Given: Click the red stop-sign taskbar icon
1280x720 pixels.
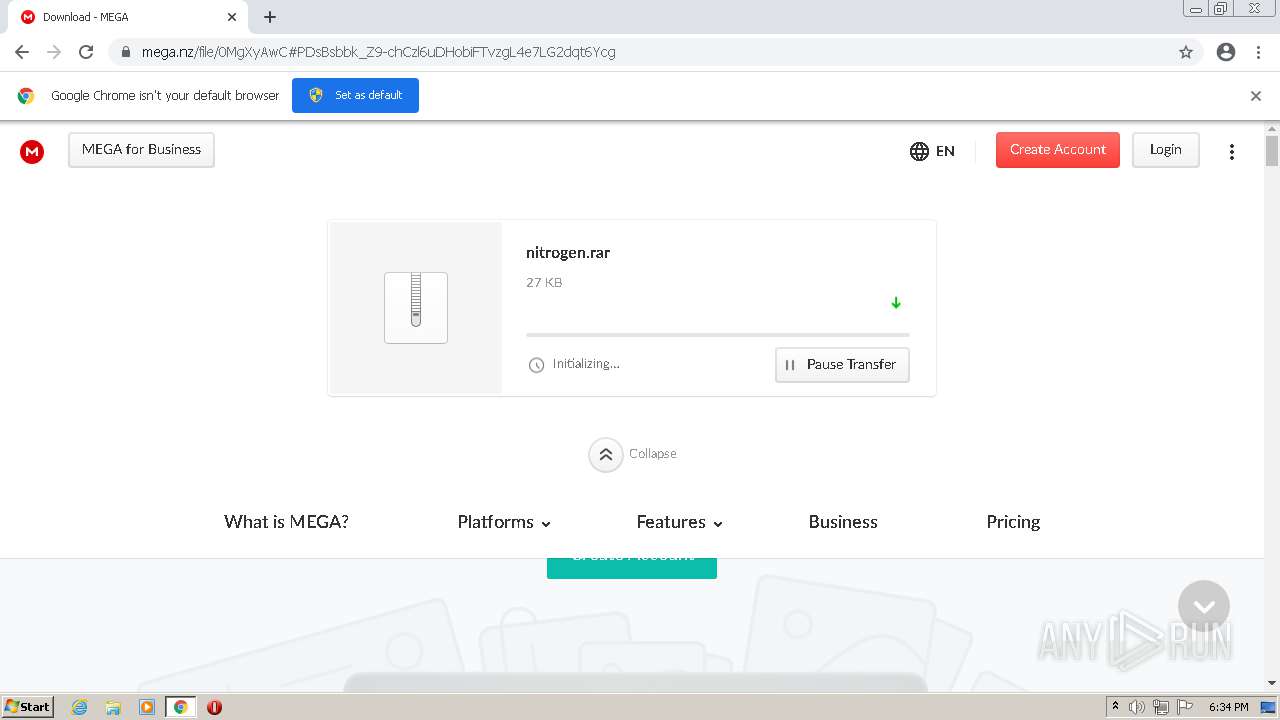Looking at the screenshot, I should pos(214,707).
